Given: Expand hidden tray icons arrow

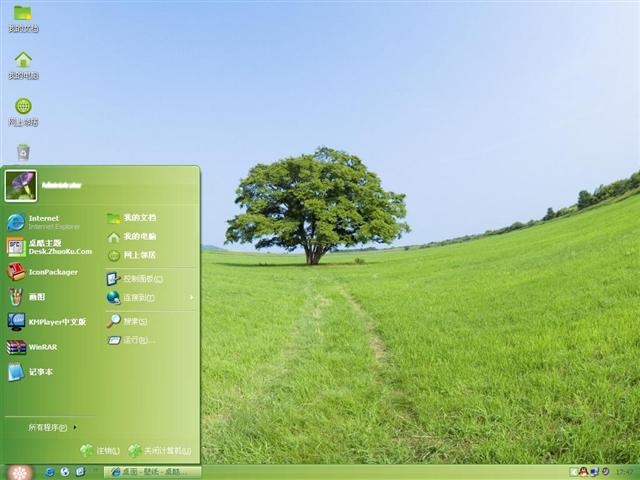Looking at the screenshot, I should tap(573, 472).
